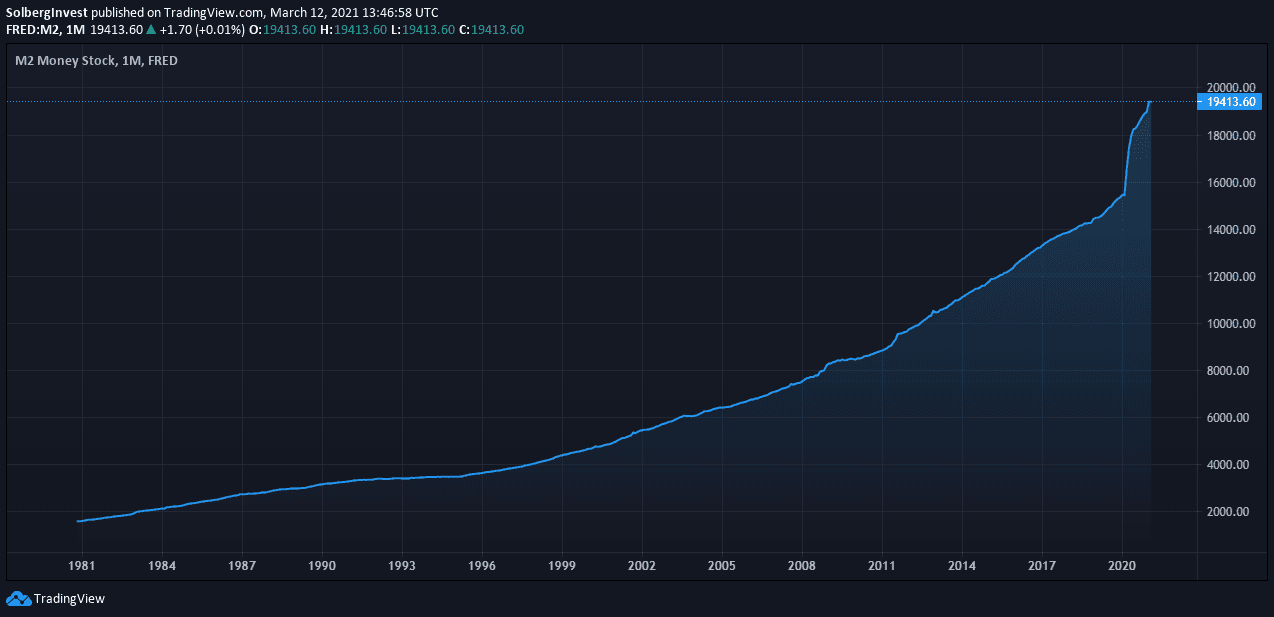The width and height of the screenshot is (1274, 617).
Task: Click the High value H:19413.60
Action: tap(353, 29)
